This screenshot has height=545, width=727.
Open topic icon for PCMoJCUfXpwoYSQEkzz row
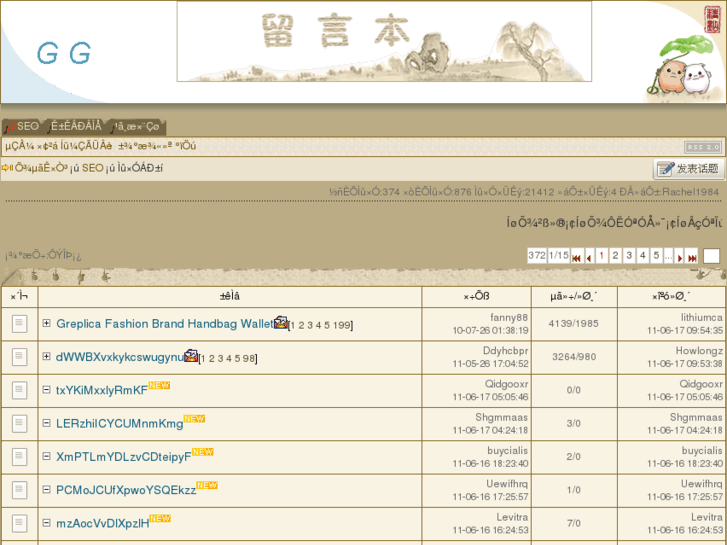coord(19,490)
